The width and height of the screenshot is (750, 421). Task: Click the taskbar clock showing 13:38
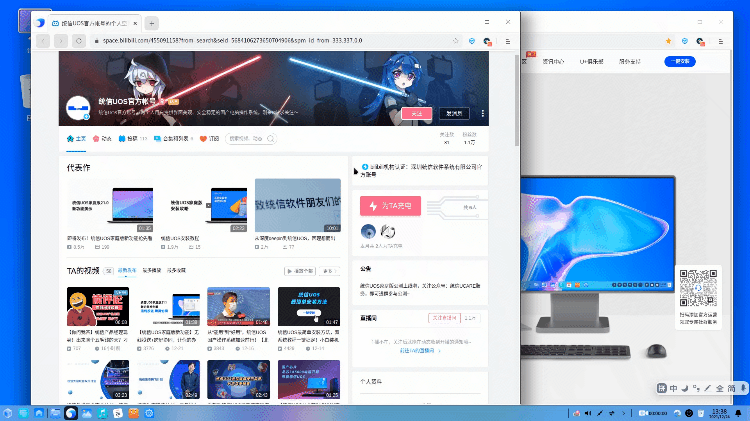point(720,413)
